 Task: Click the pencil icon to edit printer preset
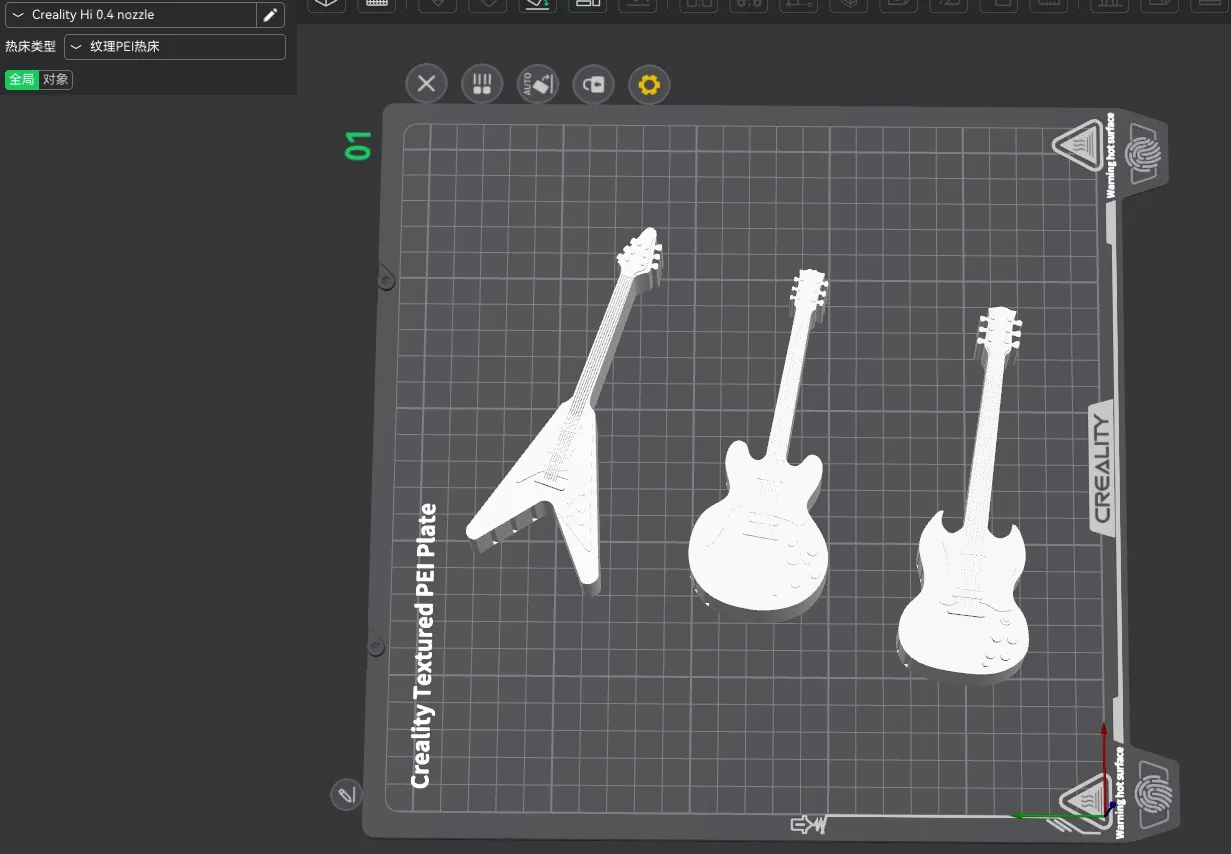(x=270, y=15)
